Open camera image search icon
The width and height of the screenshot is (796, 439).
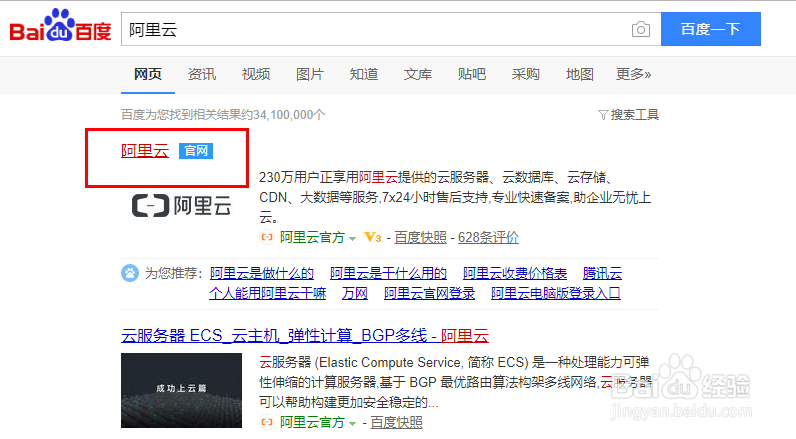(x=641, y=29)
